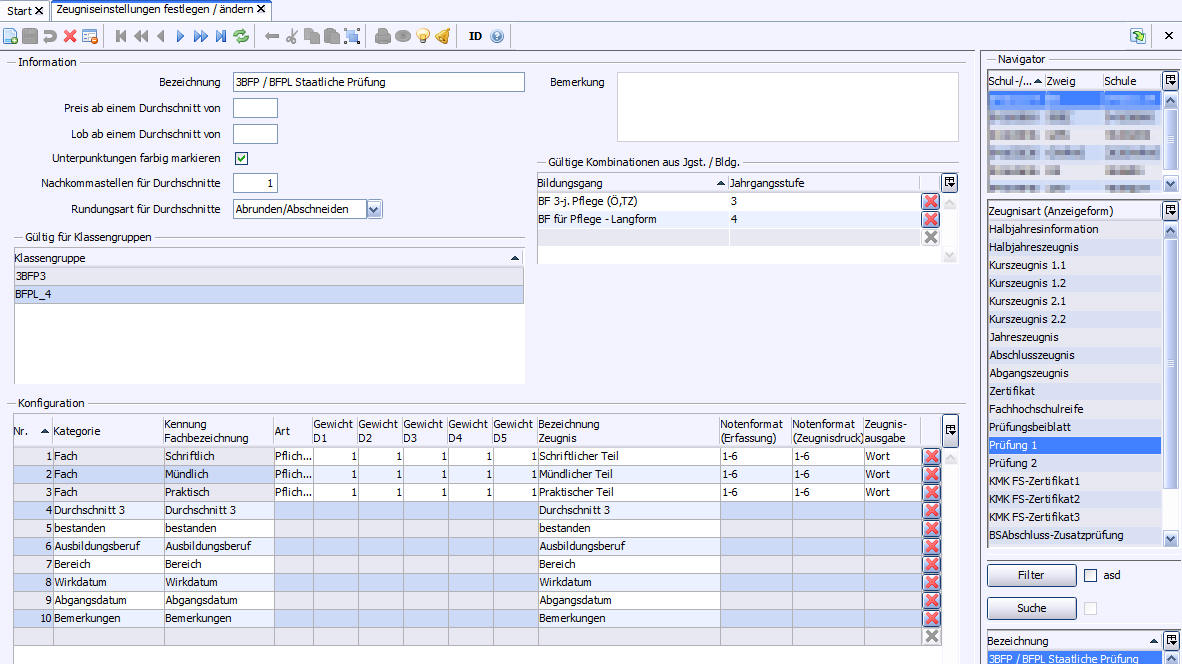Image resolution: width=1182 pixels, height=664 pixels.
Task: Create a new record with toolbar icon
Action: tap(11, 36)
